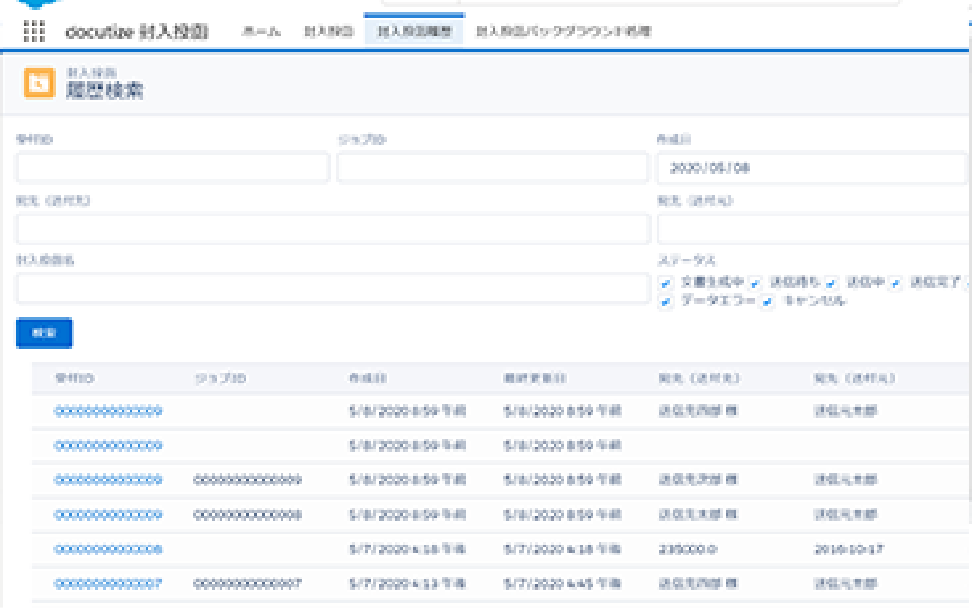Viewport: 972px width, 608px height.
Task: Uncheck the データエラー status checkbox
Action: [x=665, y=302]
